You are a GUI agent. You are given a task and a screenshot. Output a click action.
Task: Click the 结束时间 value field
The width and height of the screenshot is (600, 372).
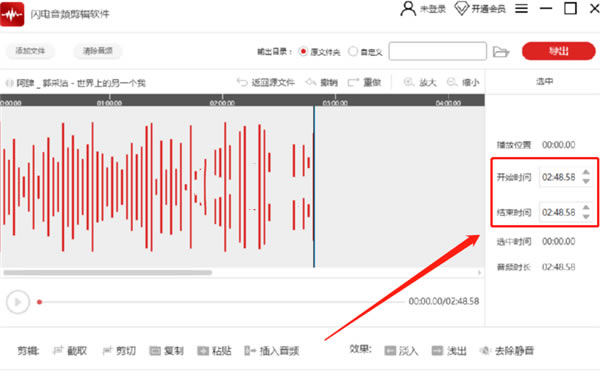click(559, 212)
